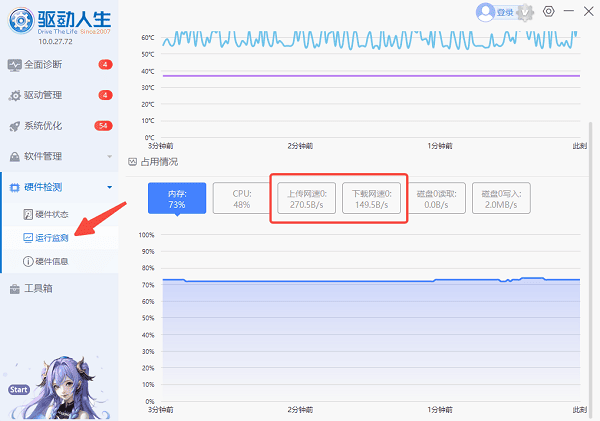Click the version number 10.0.27.72
Image resolution: width=600 pixels, height=421 pixels.
pos(55,42)
